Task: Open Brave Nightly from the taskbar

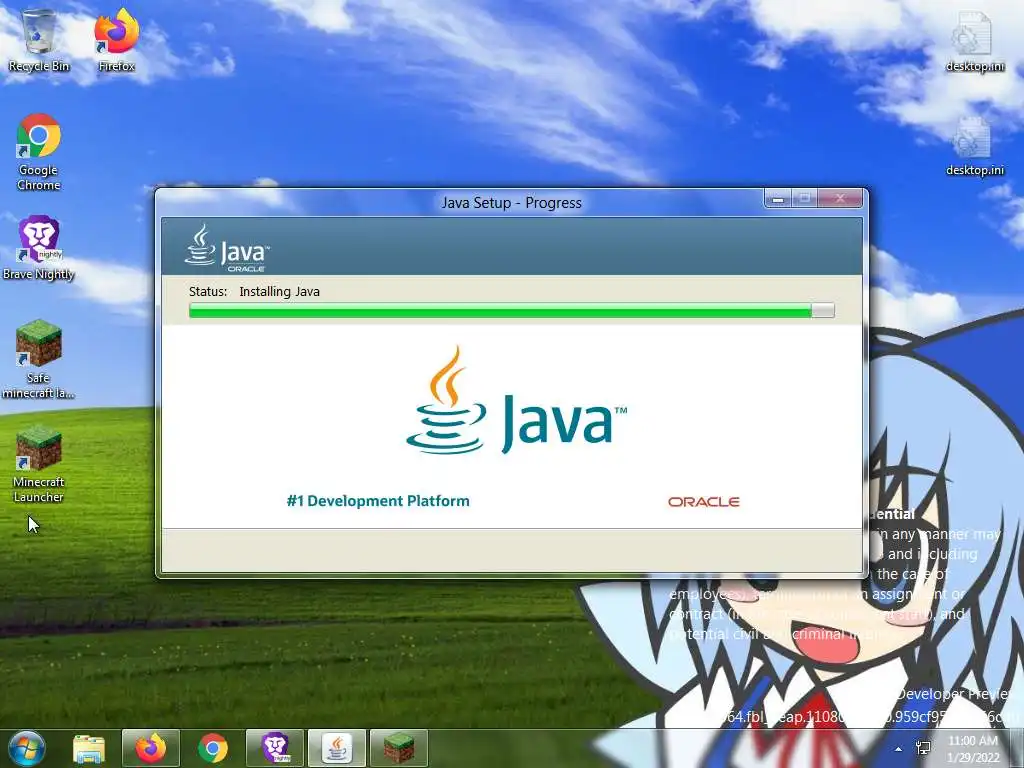Action: pos(275,748)
